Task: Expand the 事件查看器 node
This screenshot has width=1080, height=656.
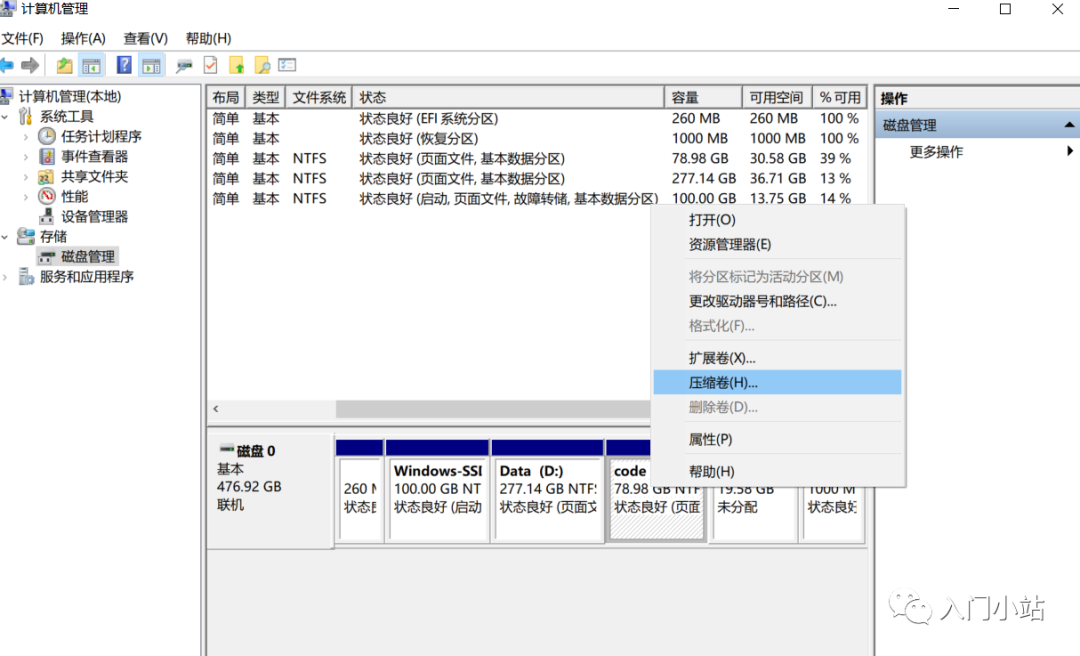Action: click(x=26, y=157)
